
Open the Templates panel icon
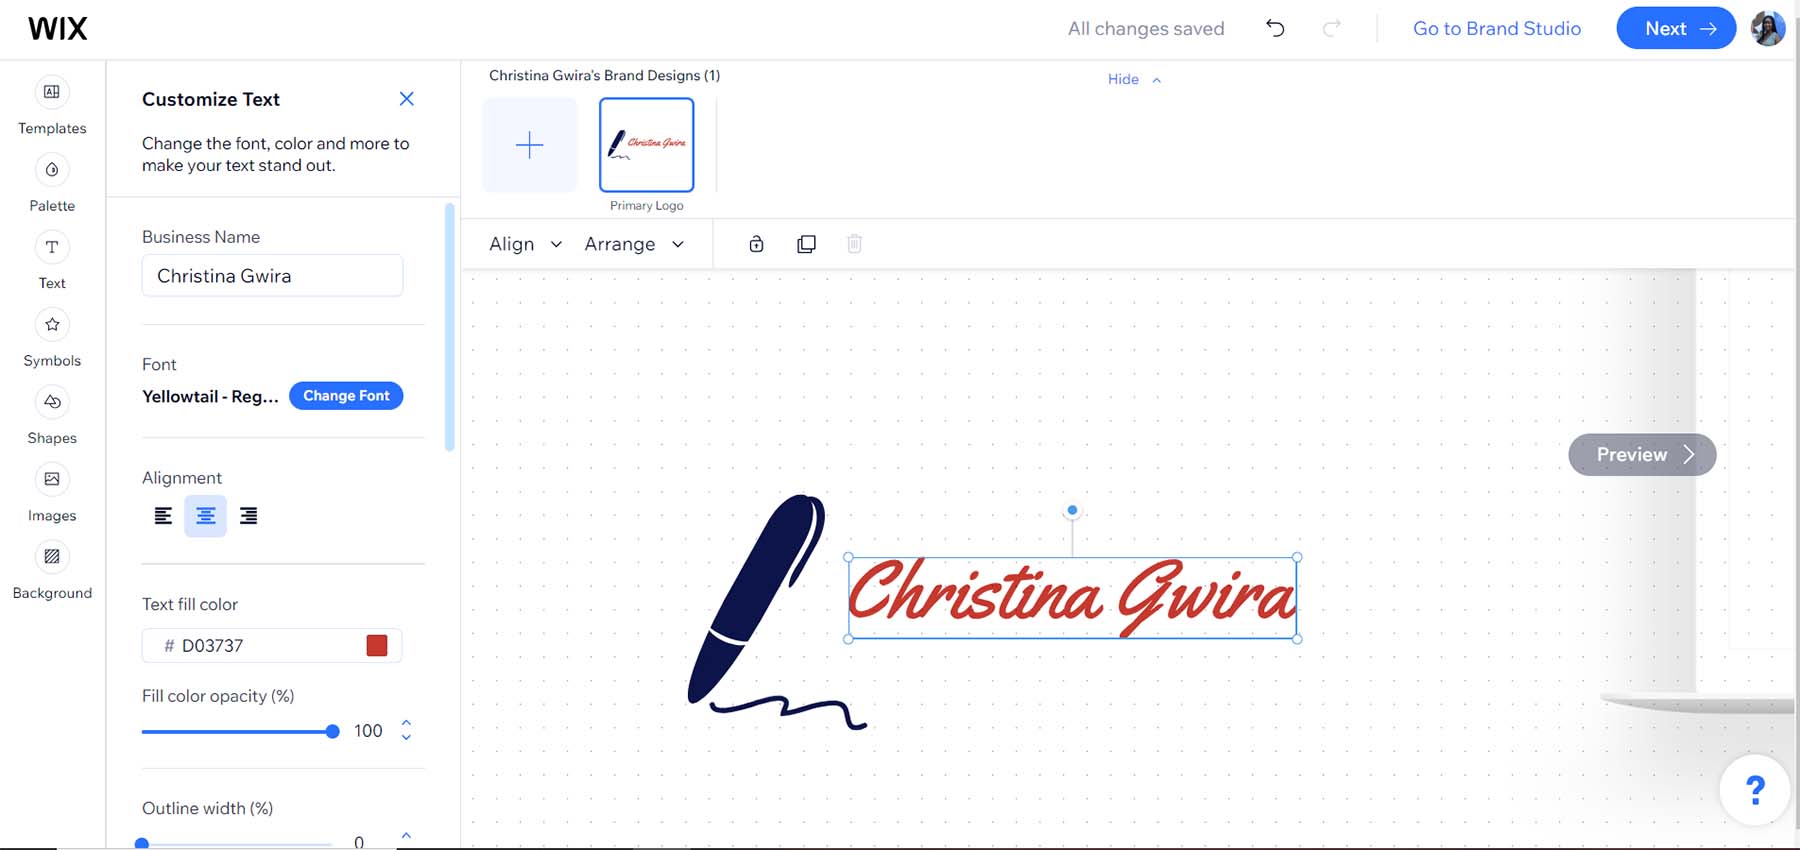pyautogui.click(x=52, y=92)
